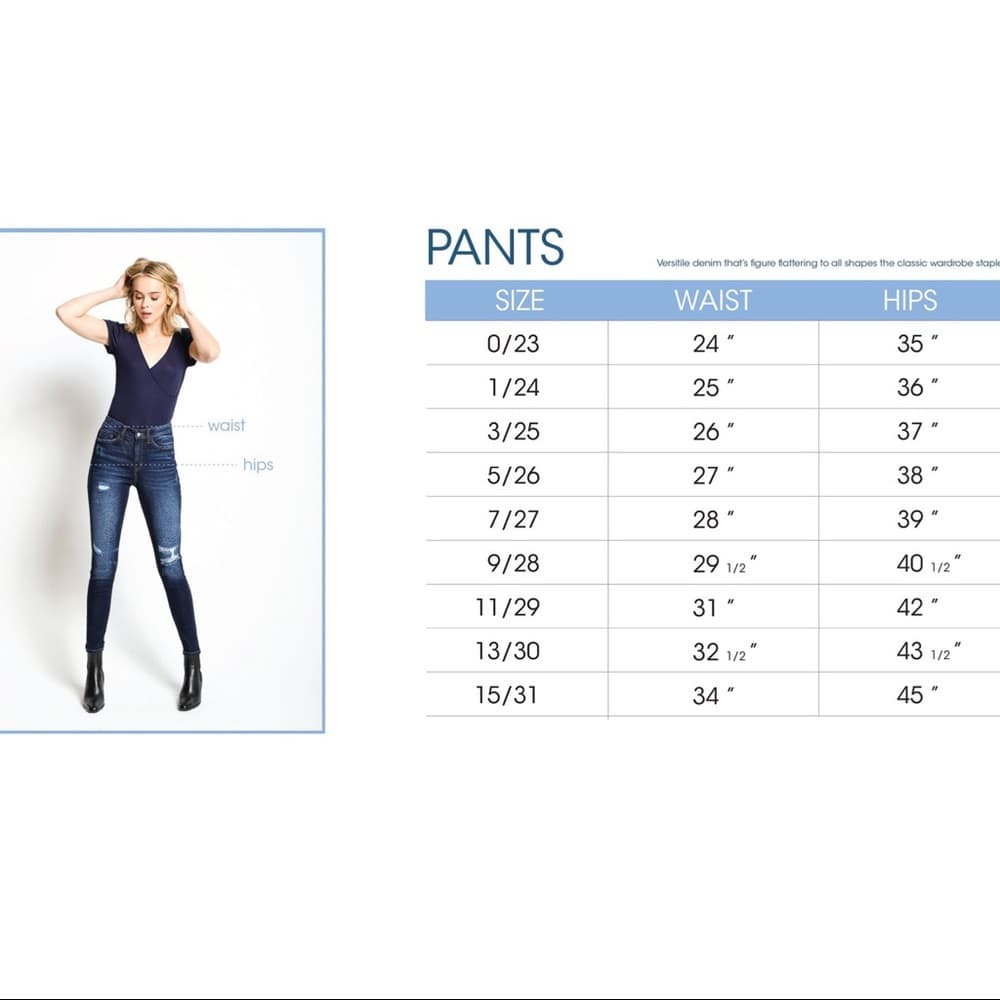Click waist value 25"
Viewport: 1000px width, 1000px height.
(x=714, y=387)
